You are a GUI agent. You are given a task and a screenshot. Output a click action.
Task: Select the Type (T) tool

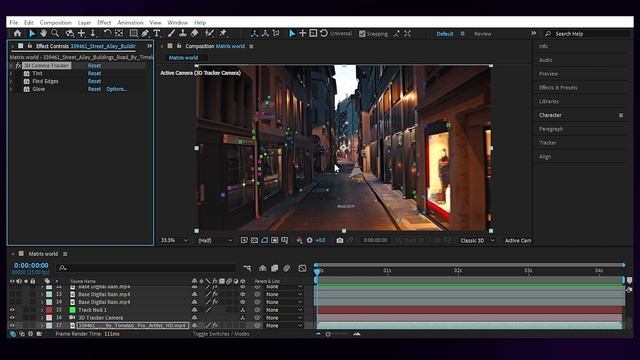click(156, 33)
